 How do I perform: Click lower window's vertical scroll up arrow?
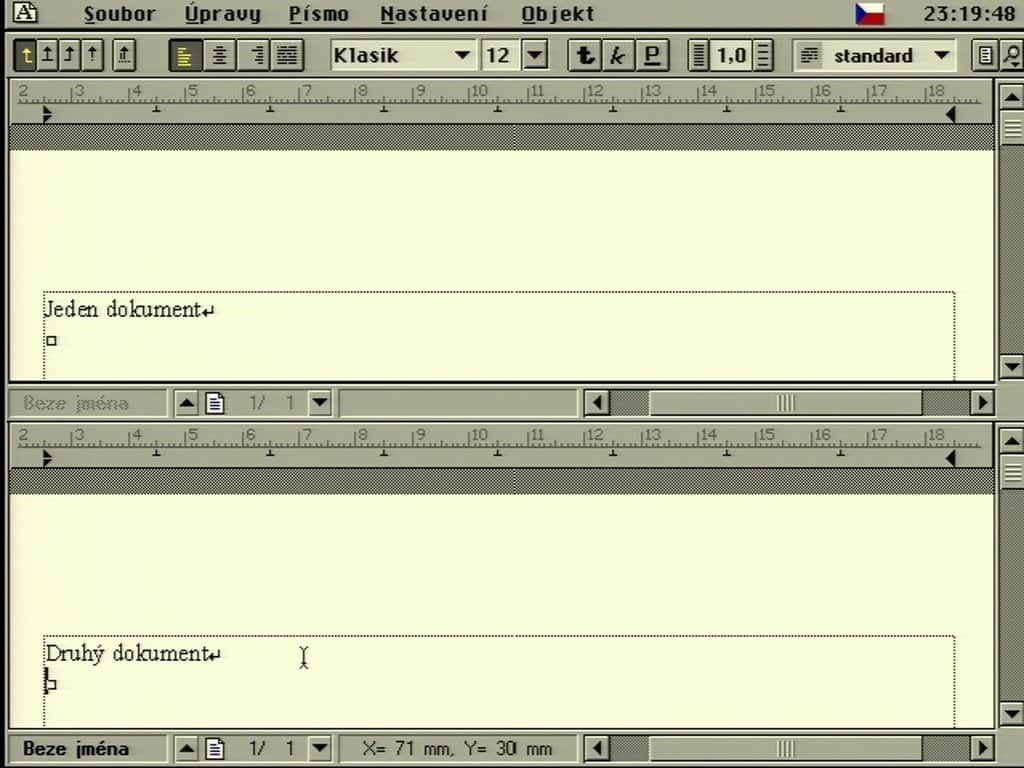[1011, 441]
